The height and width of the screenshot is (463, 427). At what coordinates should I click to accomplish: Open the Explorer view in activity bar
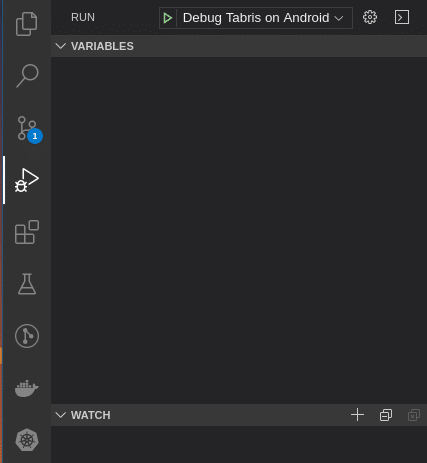point(27,24)
